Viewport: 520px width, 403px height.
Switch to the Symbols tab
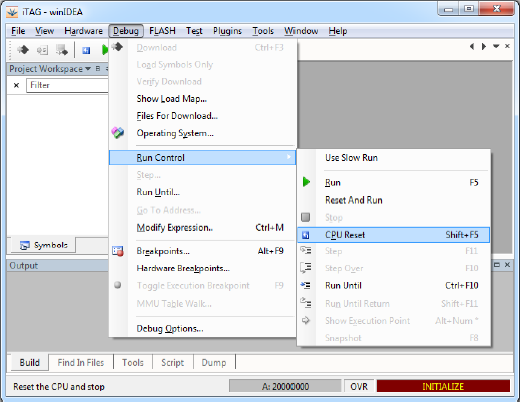[x=44, y=245]
